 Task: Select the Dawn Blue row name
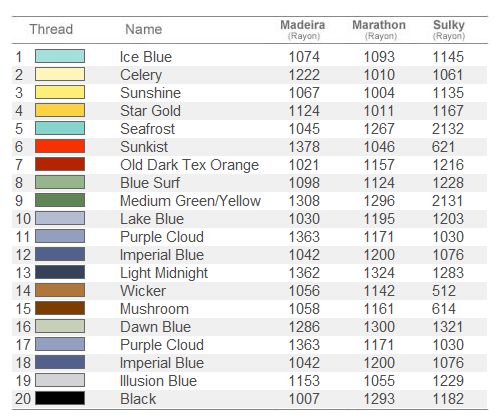155,327
